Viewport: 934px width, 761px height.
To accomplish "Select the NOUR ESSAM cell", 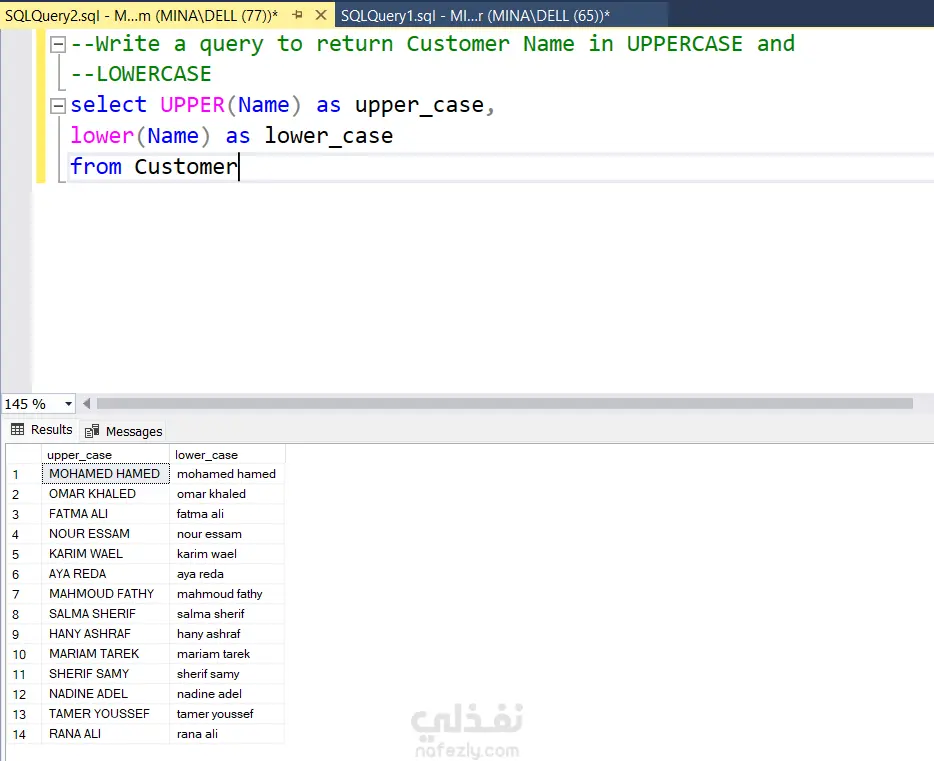I will pos(105,534).
